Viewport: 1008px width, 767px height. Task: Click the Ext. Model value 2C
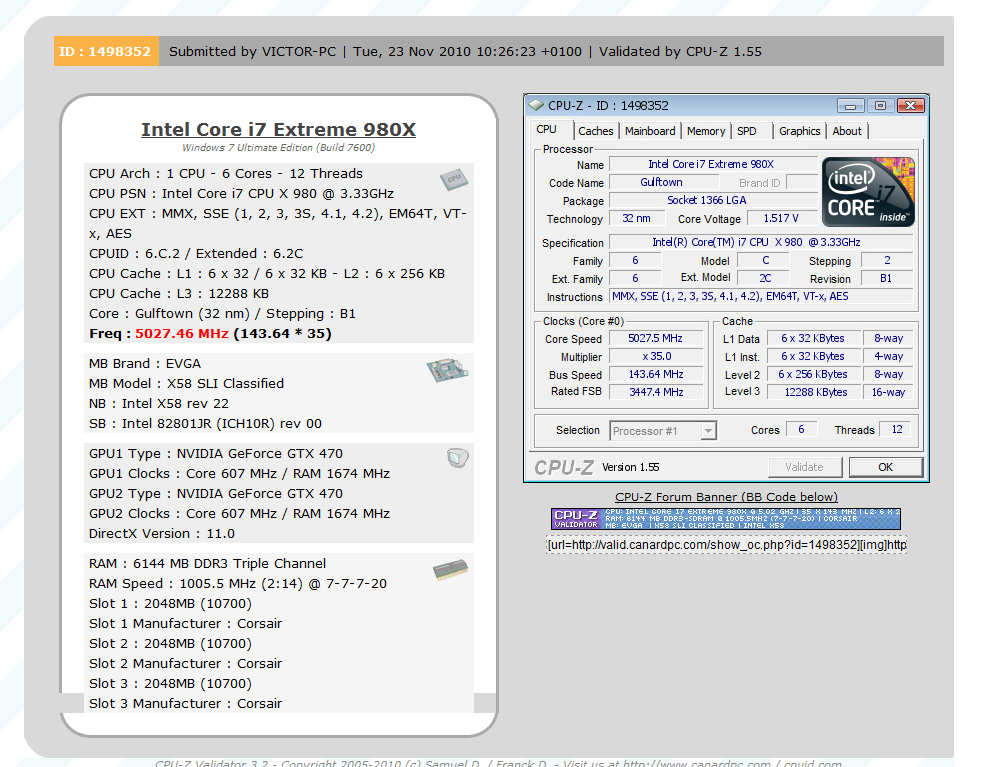click(x=765, y=278)
